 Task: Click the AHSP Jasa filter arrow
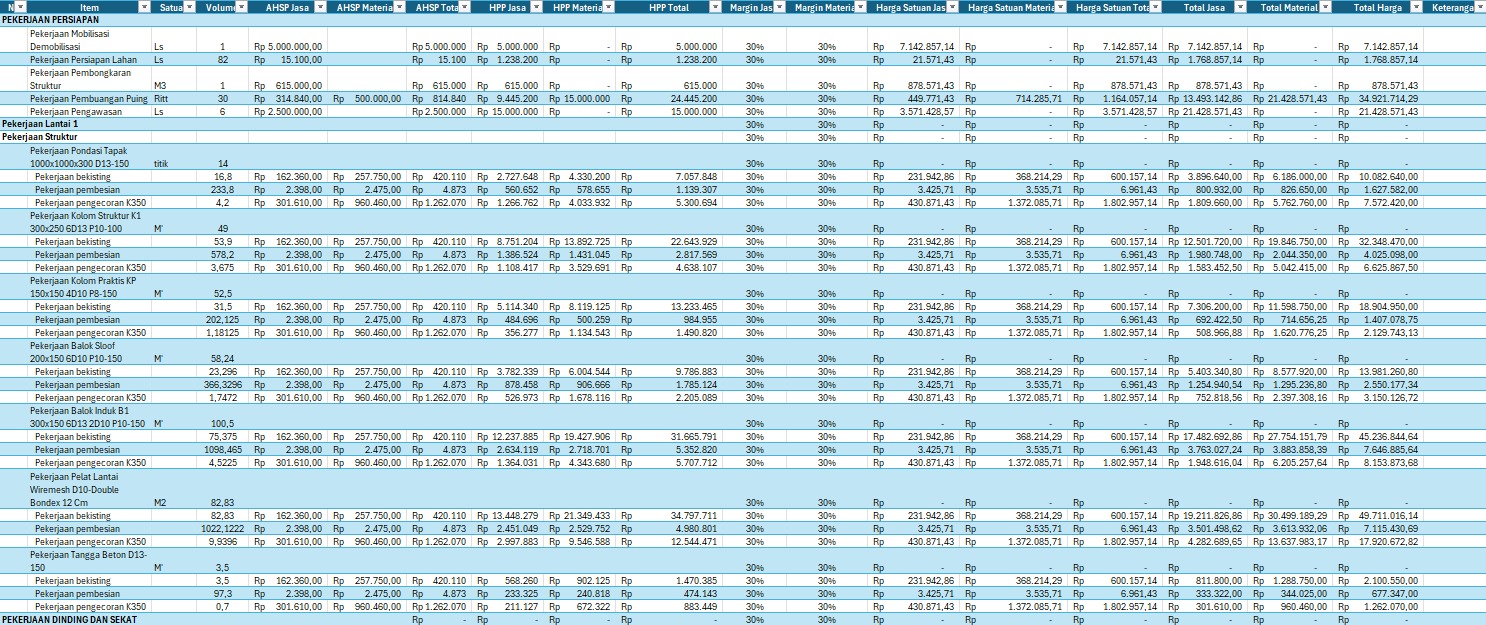[x=321, y=7]
